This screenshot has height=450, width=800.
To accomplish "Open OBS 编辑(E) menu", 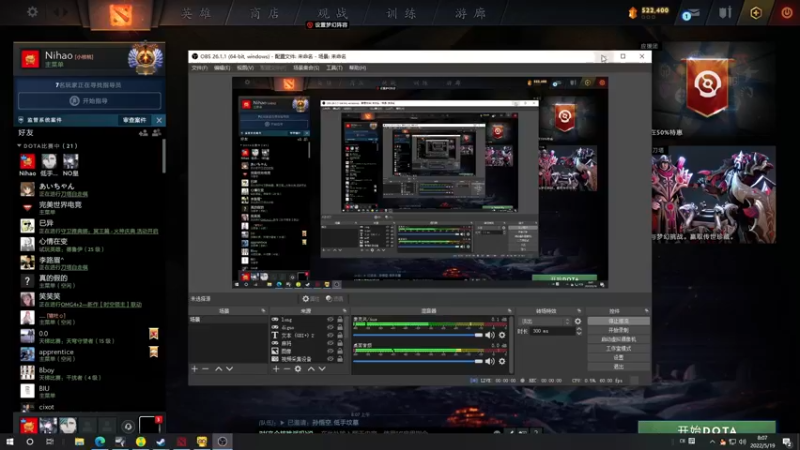I will (x=222, y=68).
